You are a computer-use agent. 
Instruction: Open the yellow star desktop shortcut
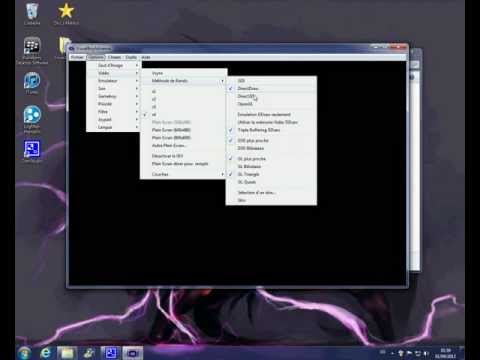(x=66, y=14)
